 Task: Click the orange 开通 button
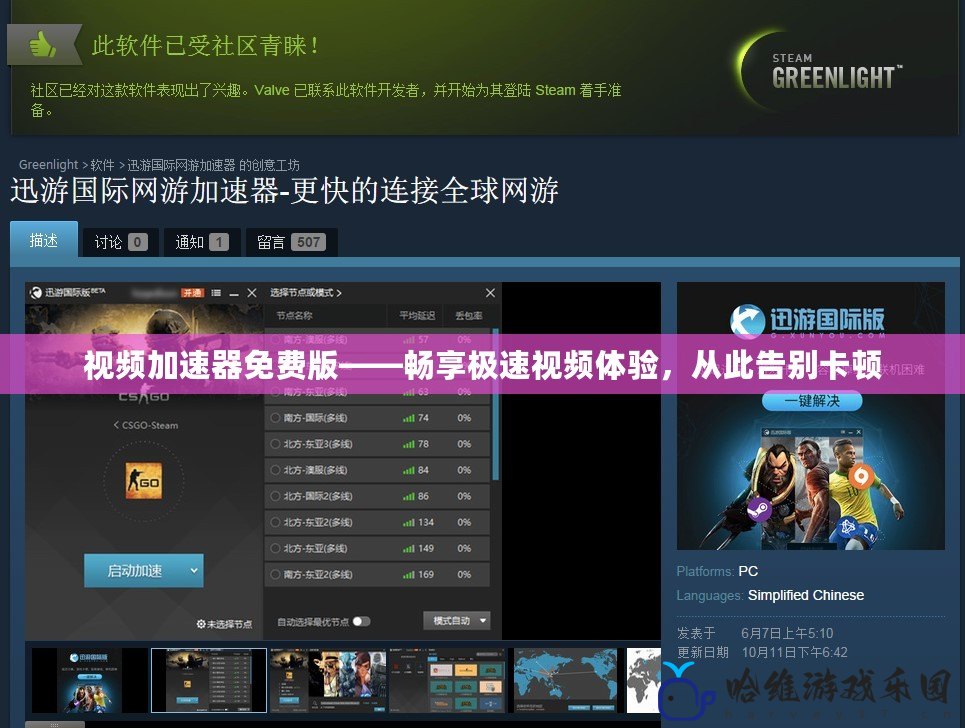point(192,293)
